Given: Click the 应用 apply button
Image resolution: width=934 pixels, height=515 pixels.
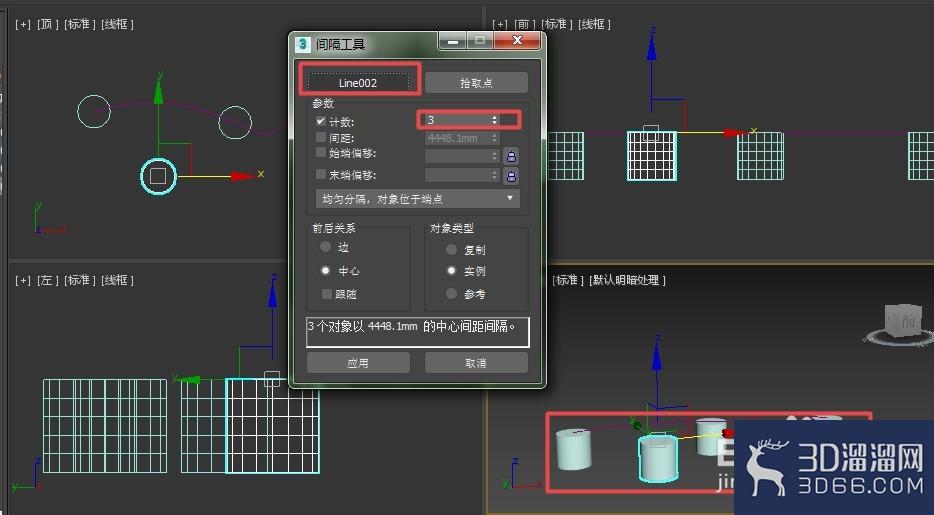Looking at the screenshot, I should 358,363.
